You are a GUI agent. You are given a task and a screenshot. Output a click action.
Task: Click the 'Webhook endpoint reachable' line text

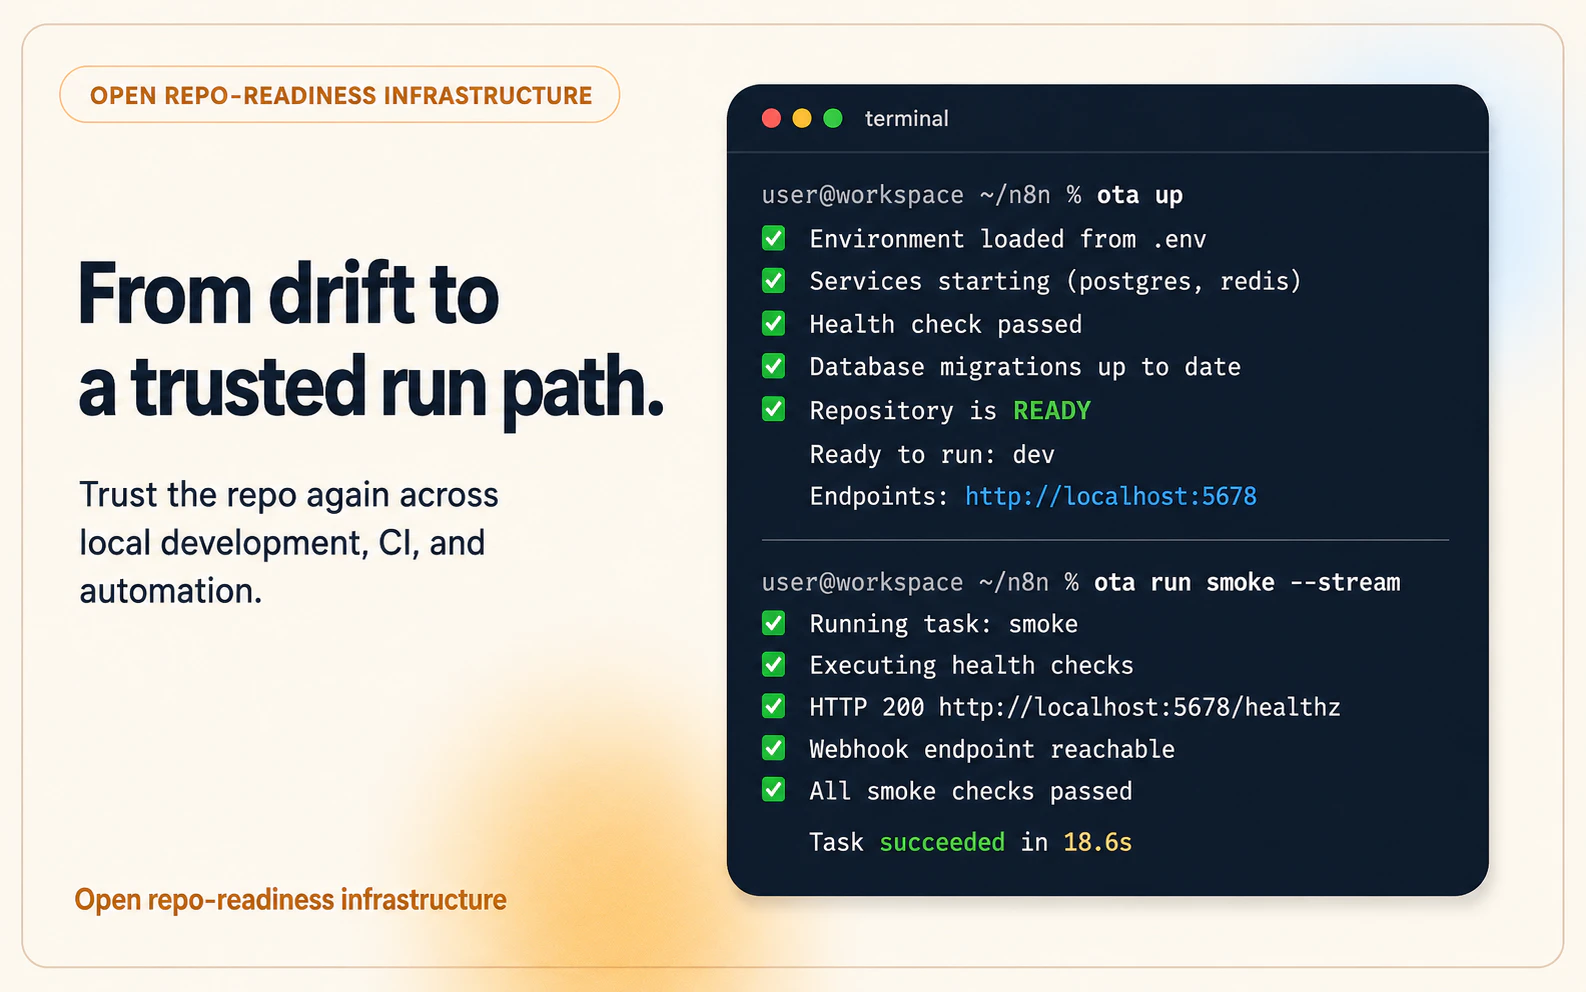[992, 749]
